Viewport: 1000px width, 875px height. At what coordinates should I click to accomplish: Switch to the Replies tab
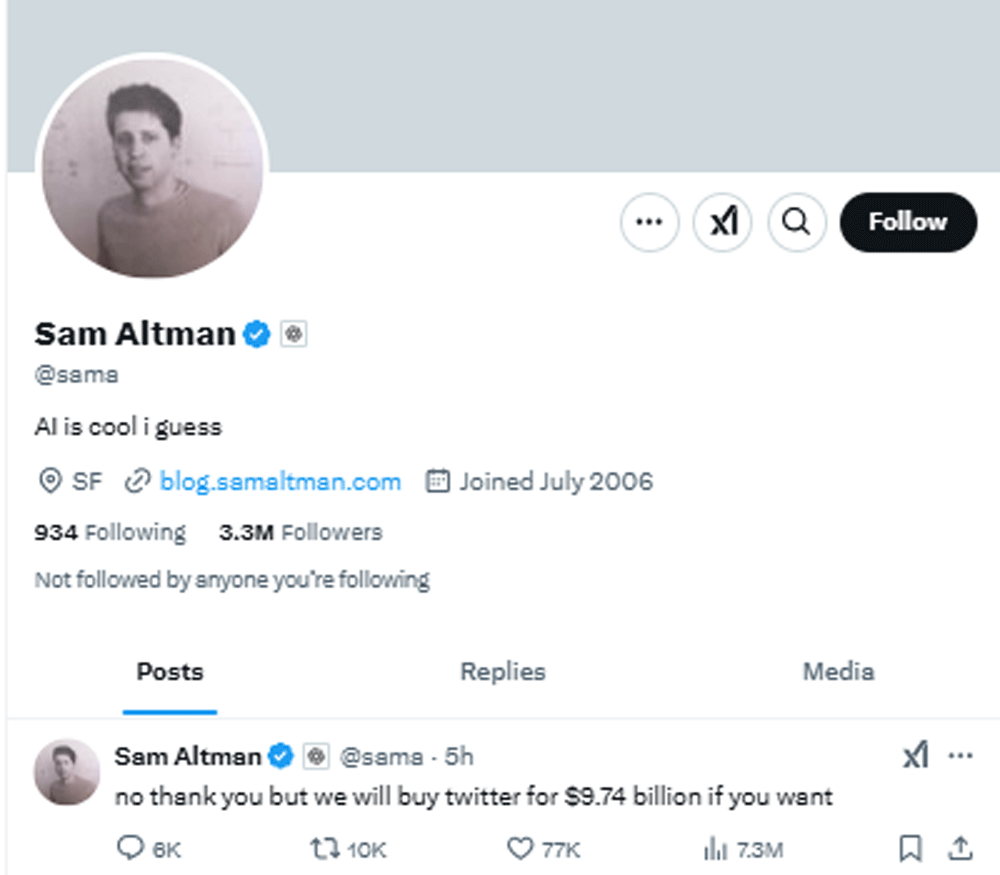coord(503,672)
